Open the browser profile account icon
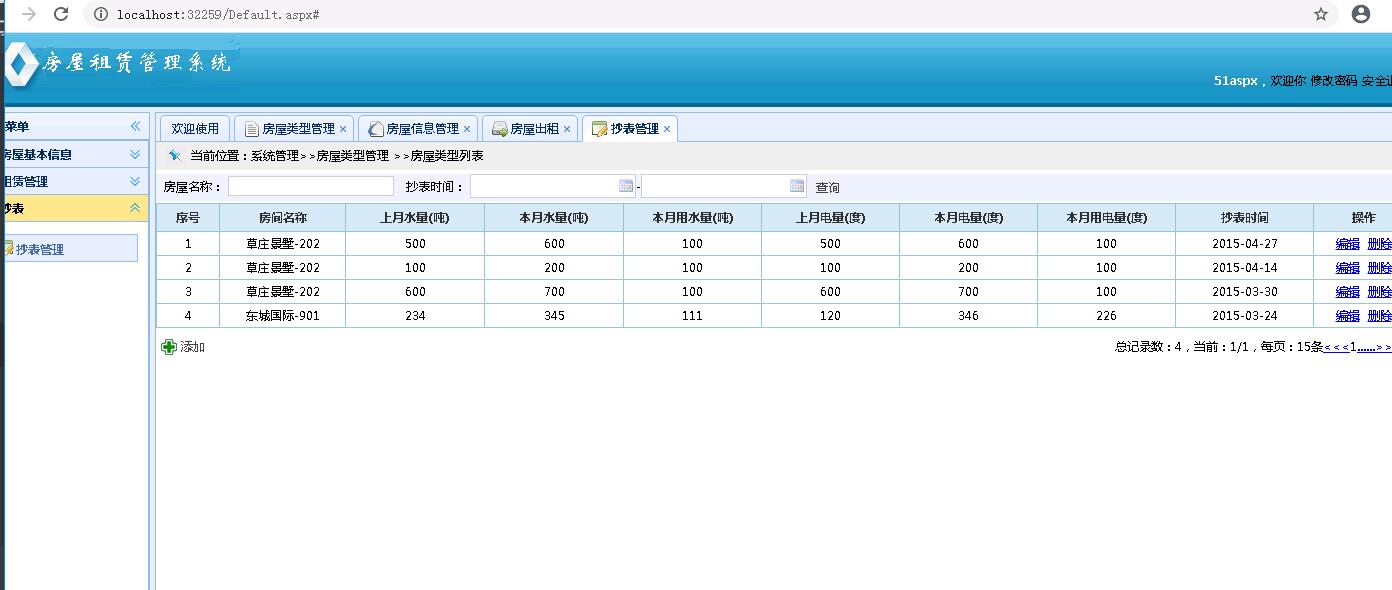1392x590 pixels. [1361, 14]
